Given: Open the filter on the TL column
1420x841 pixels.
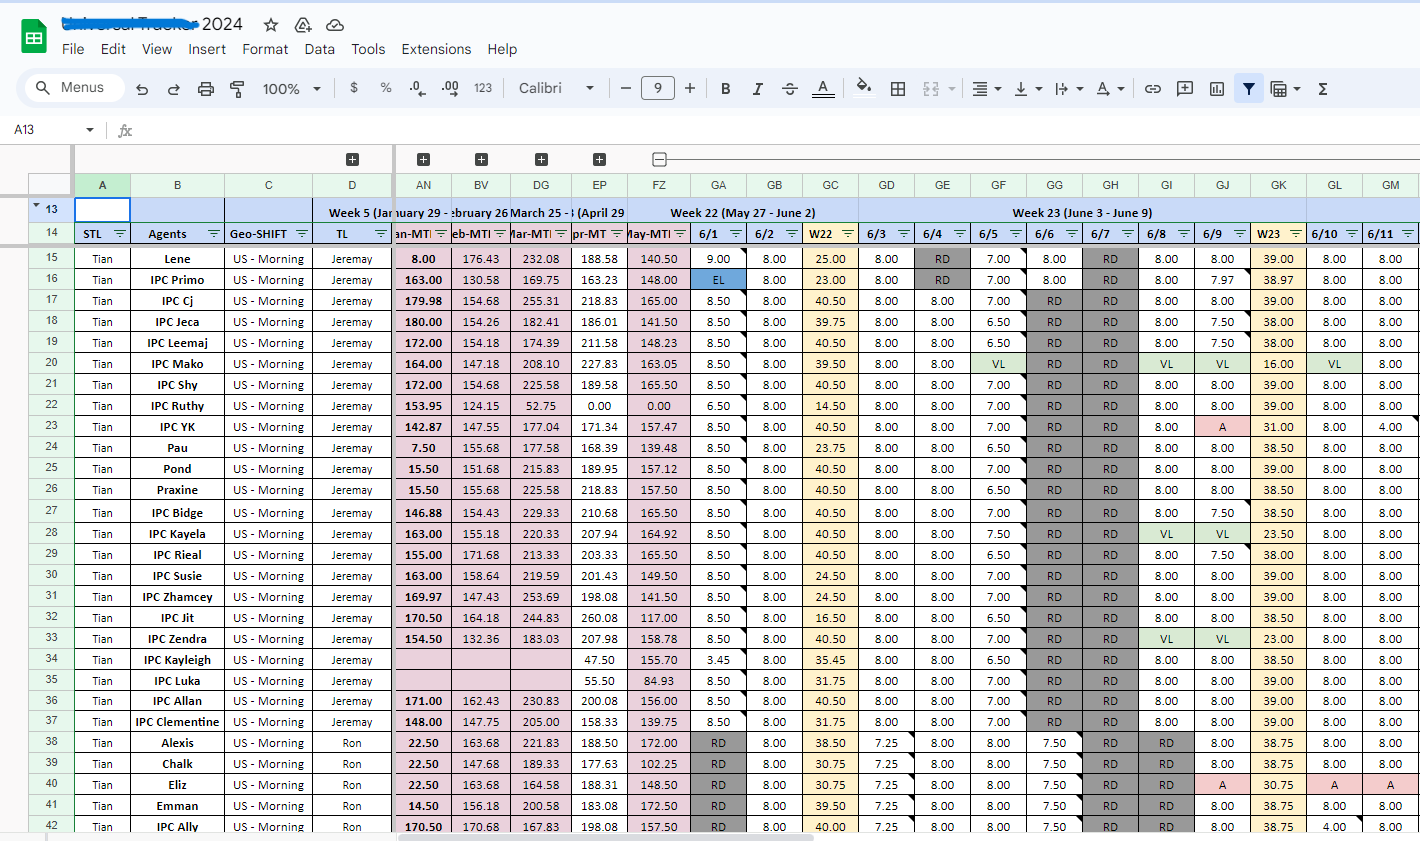Looking at the screenshot, I should 381,234.
